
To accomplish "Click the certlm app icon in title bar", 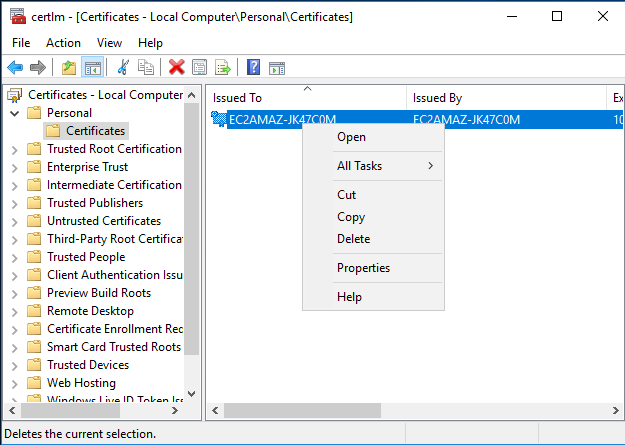I will 18,17.
